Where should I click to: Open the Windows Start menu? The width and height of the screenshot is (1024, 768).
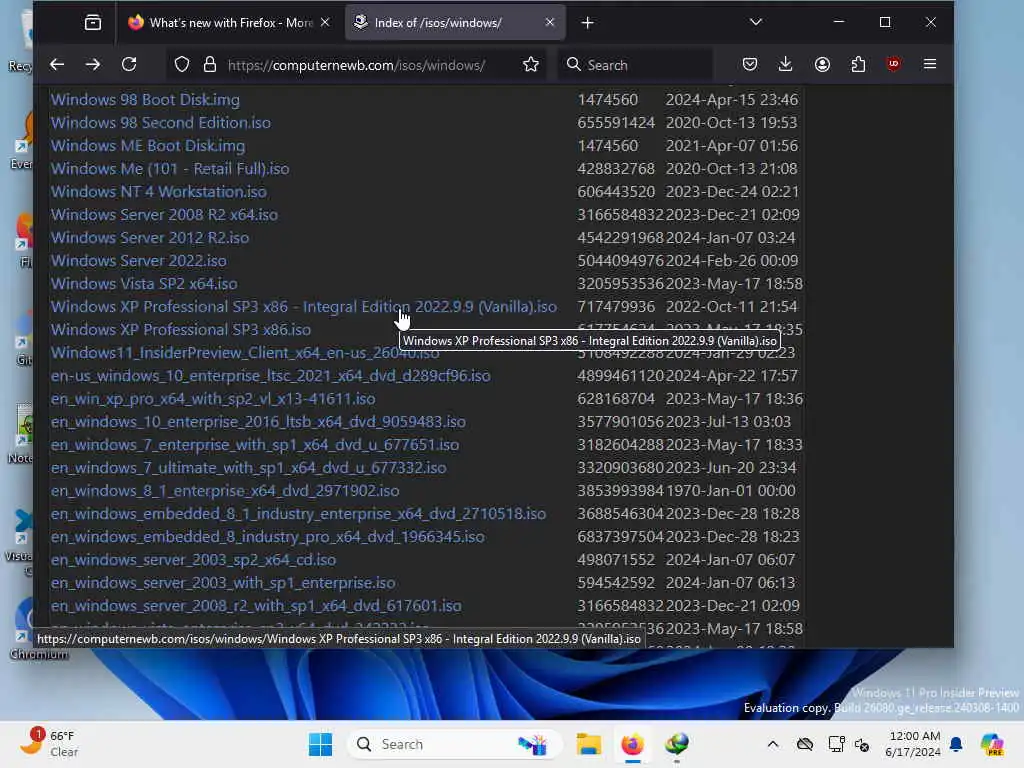pyautogui.click(x=320, y=744)
